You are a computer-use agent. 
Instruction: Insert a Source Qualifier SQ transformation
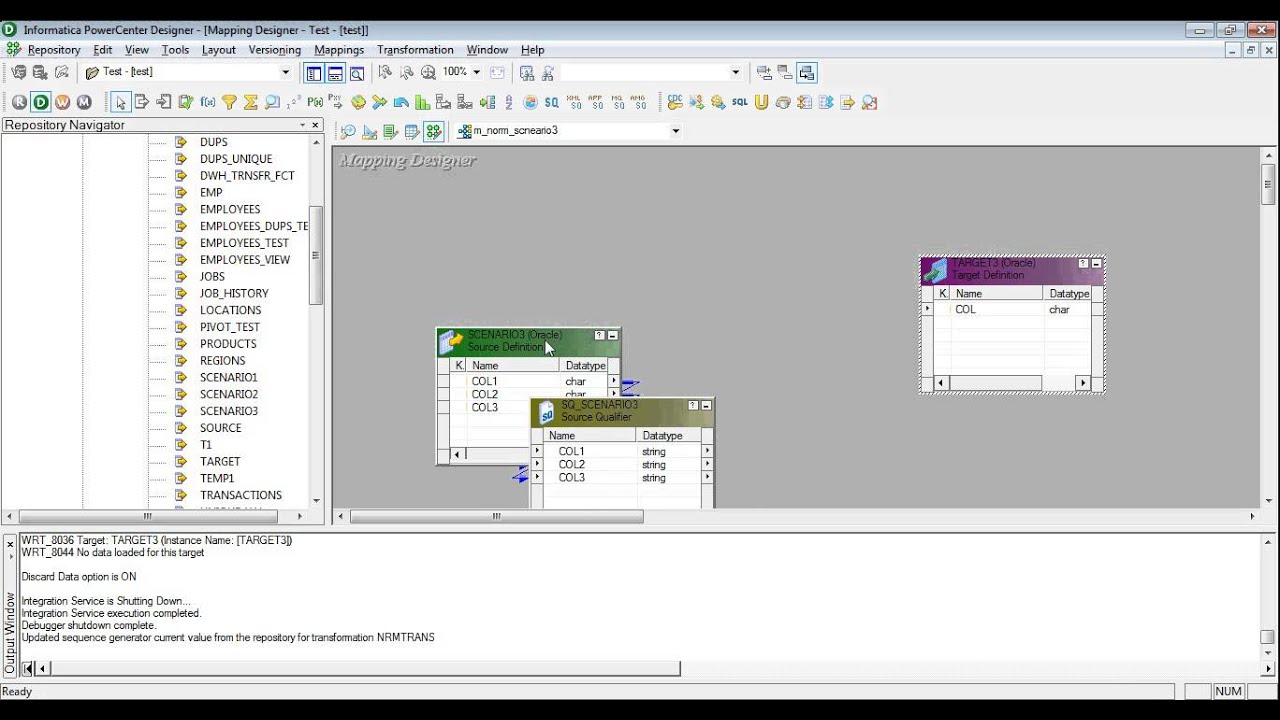click(x=551, y=102)
